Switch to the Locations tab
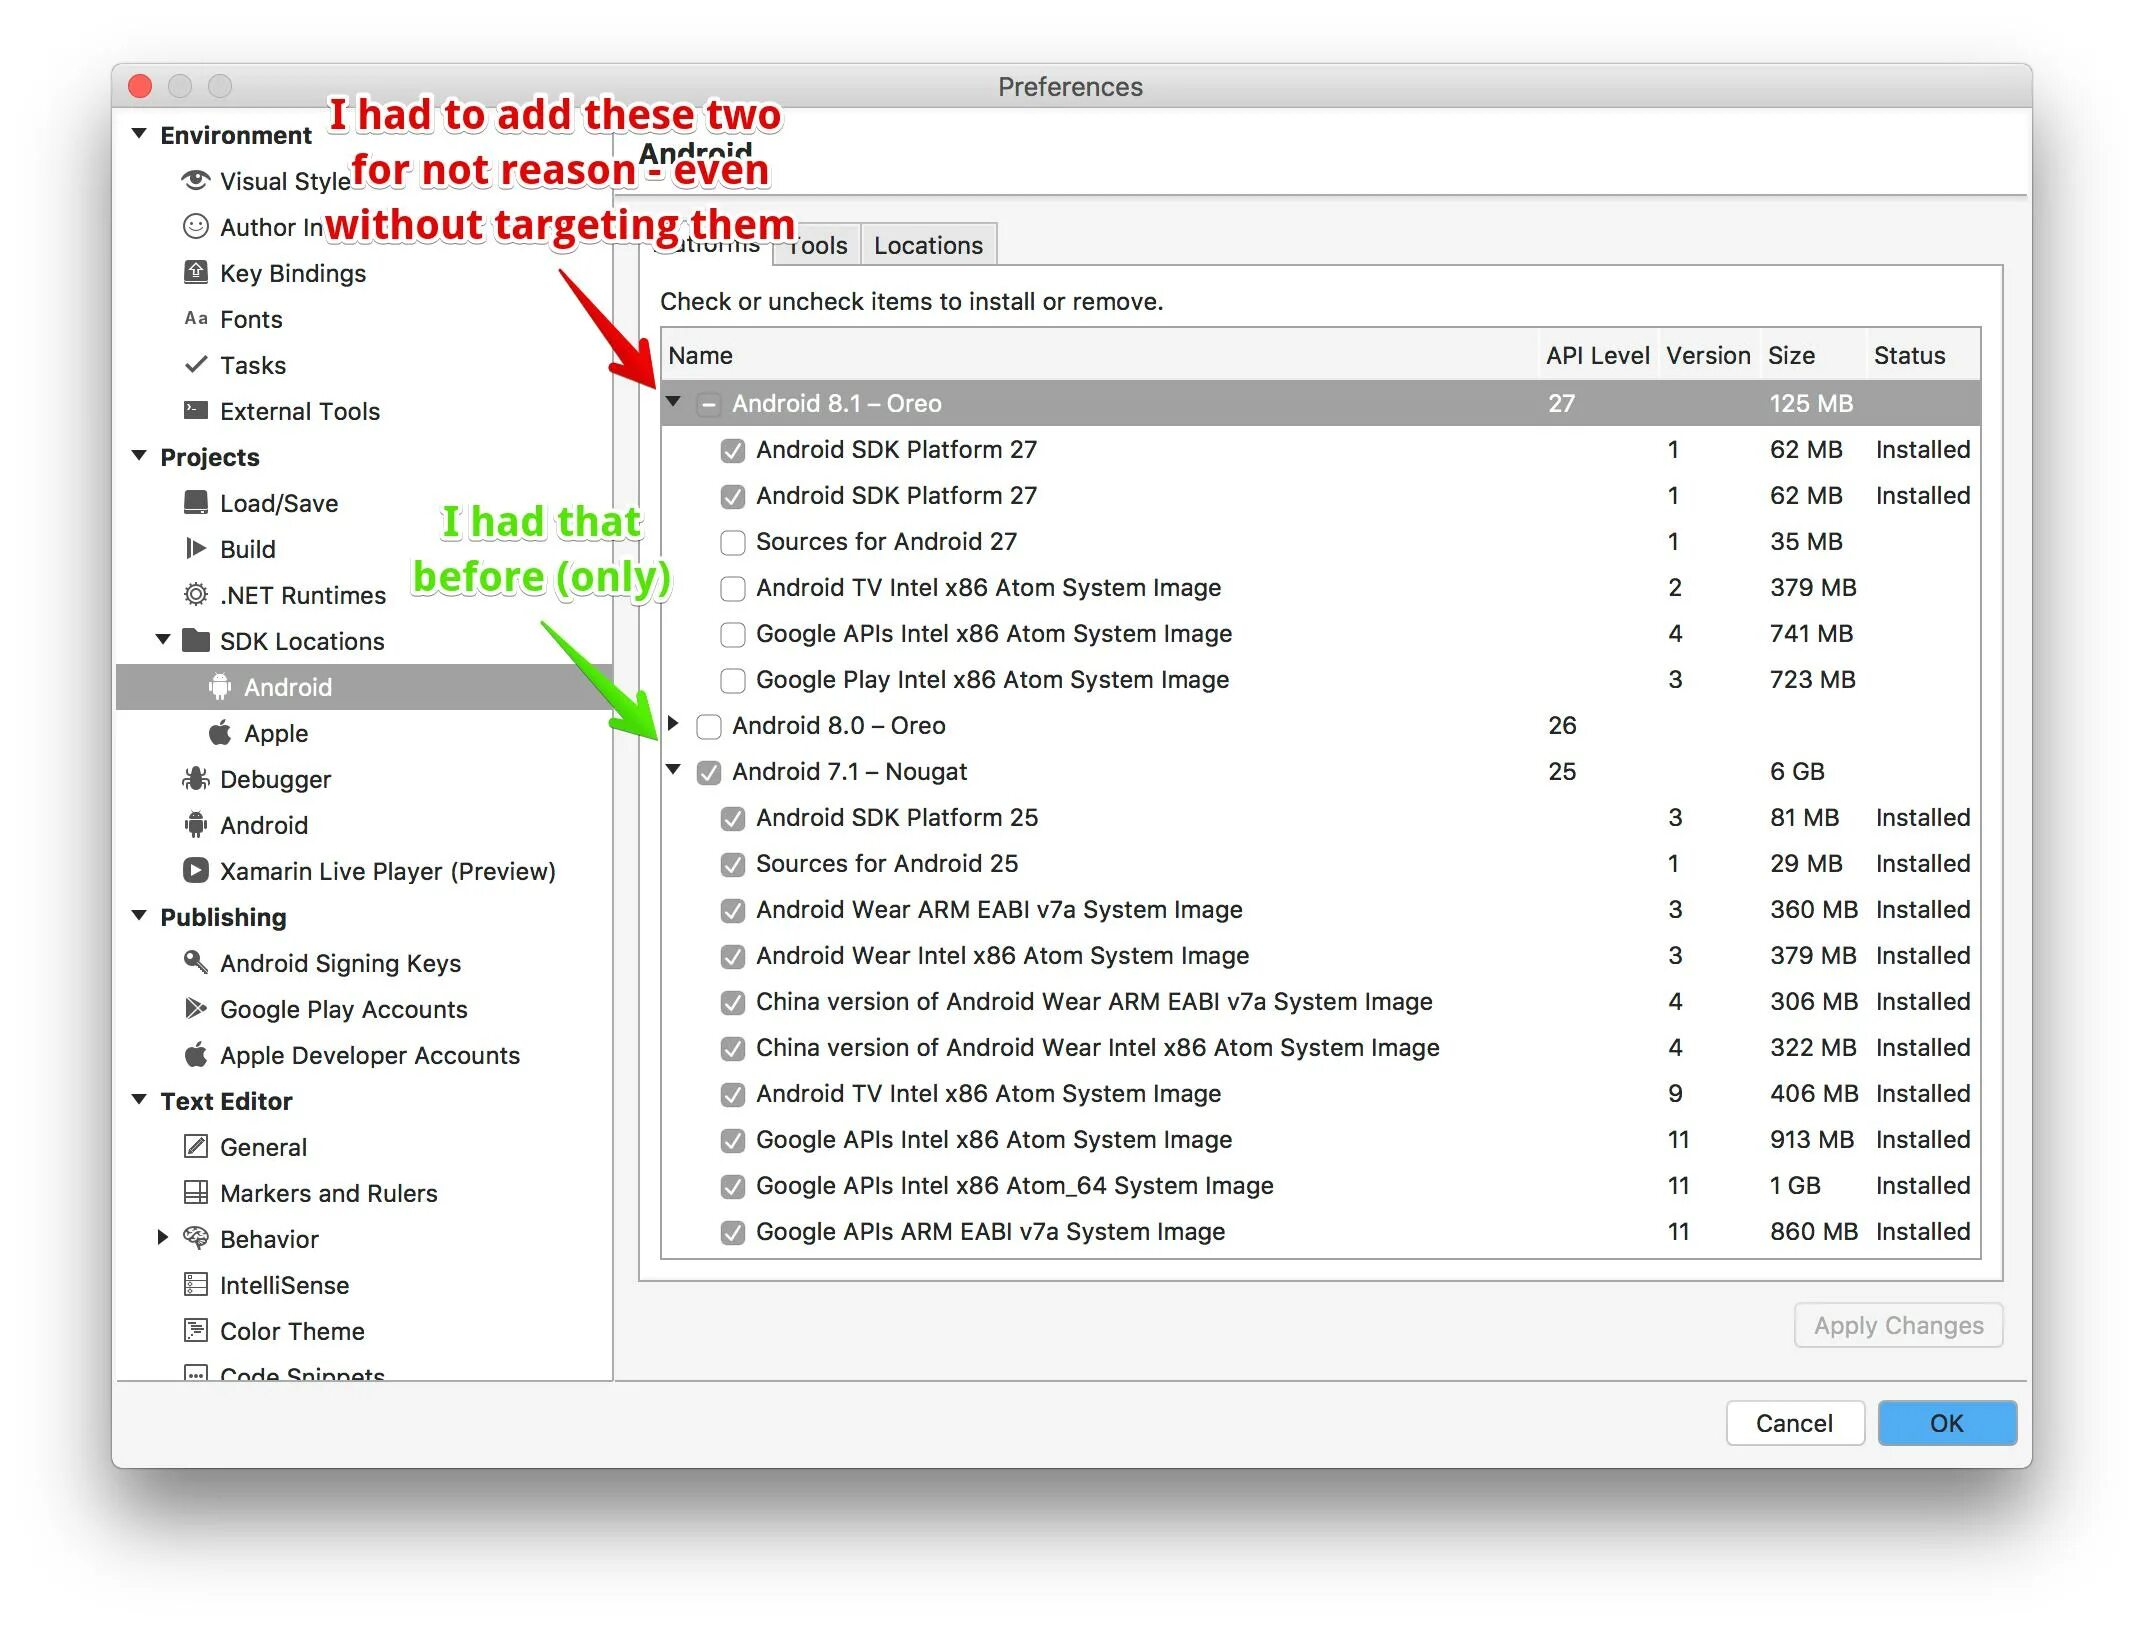The image size is (2144, 1628). click(927, 245)
